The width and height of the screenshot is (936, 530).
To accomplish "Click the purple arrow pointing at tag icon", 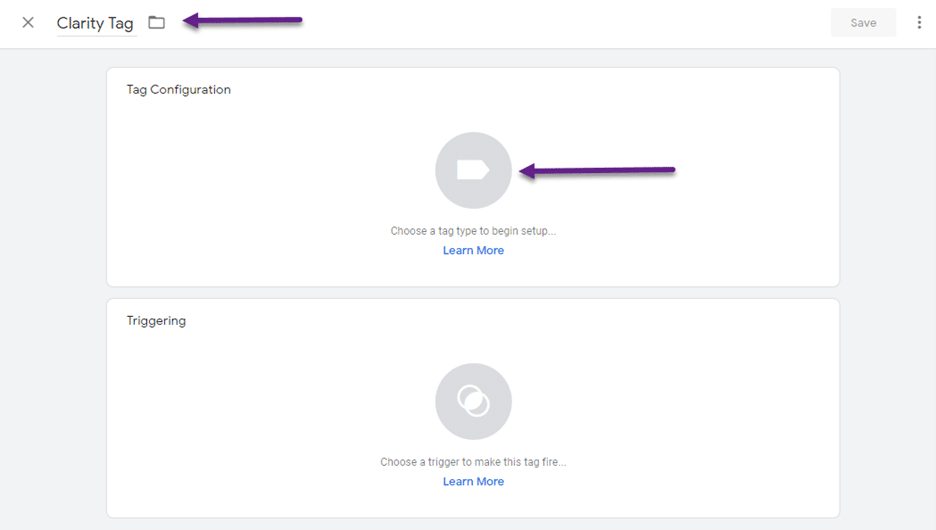I will [x=597, y=171].
